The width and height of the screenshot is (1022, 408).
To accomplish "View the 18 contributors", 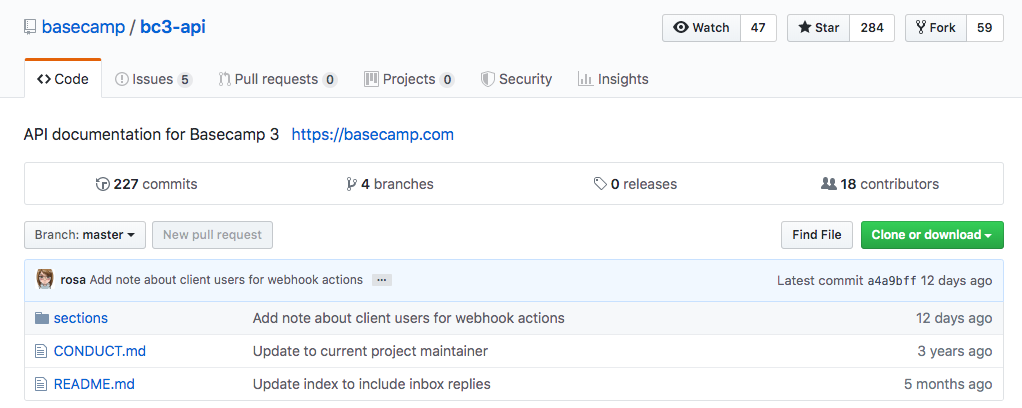I will point(880,184).
